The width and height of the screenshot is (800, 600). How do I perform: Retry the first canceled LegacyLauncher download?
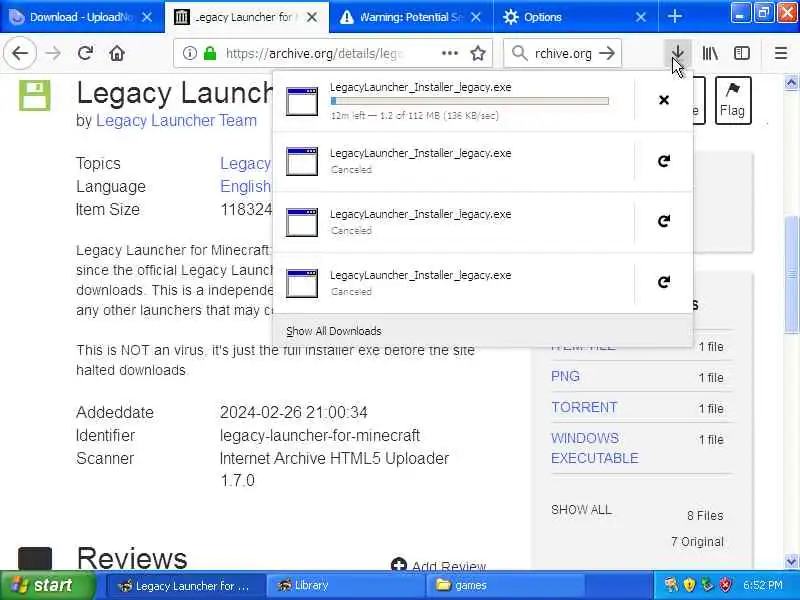(664, 161)
